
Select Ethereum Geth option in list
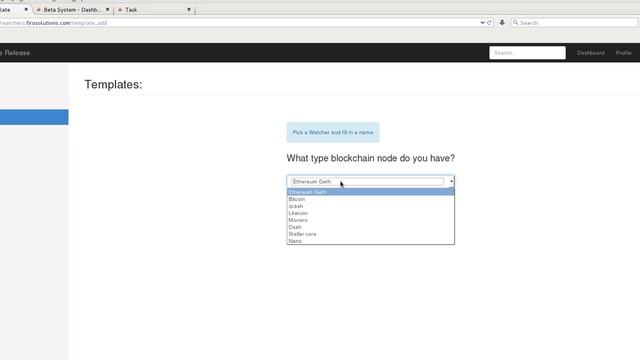click(x=371, y=192)
